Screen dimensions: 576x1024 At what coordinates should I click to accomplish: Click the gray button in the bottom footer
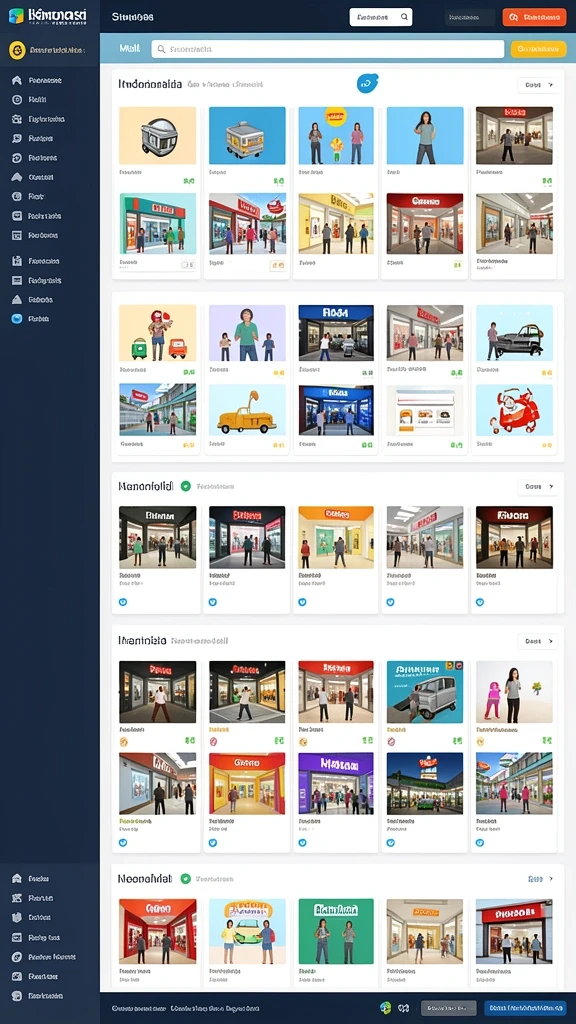[x=449, y=1008]
